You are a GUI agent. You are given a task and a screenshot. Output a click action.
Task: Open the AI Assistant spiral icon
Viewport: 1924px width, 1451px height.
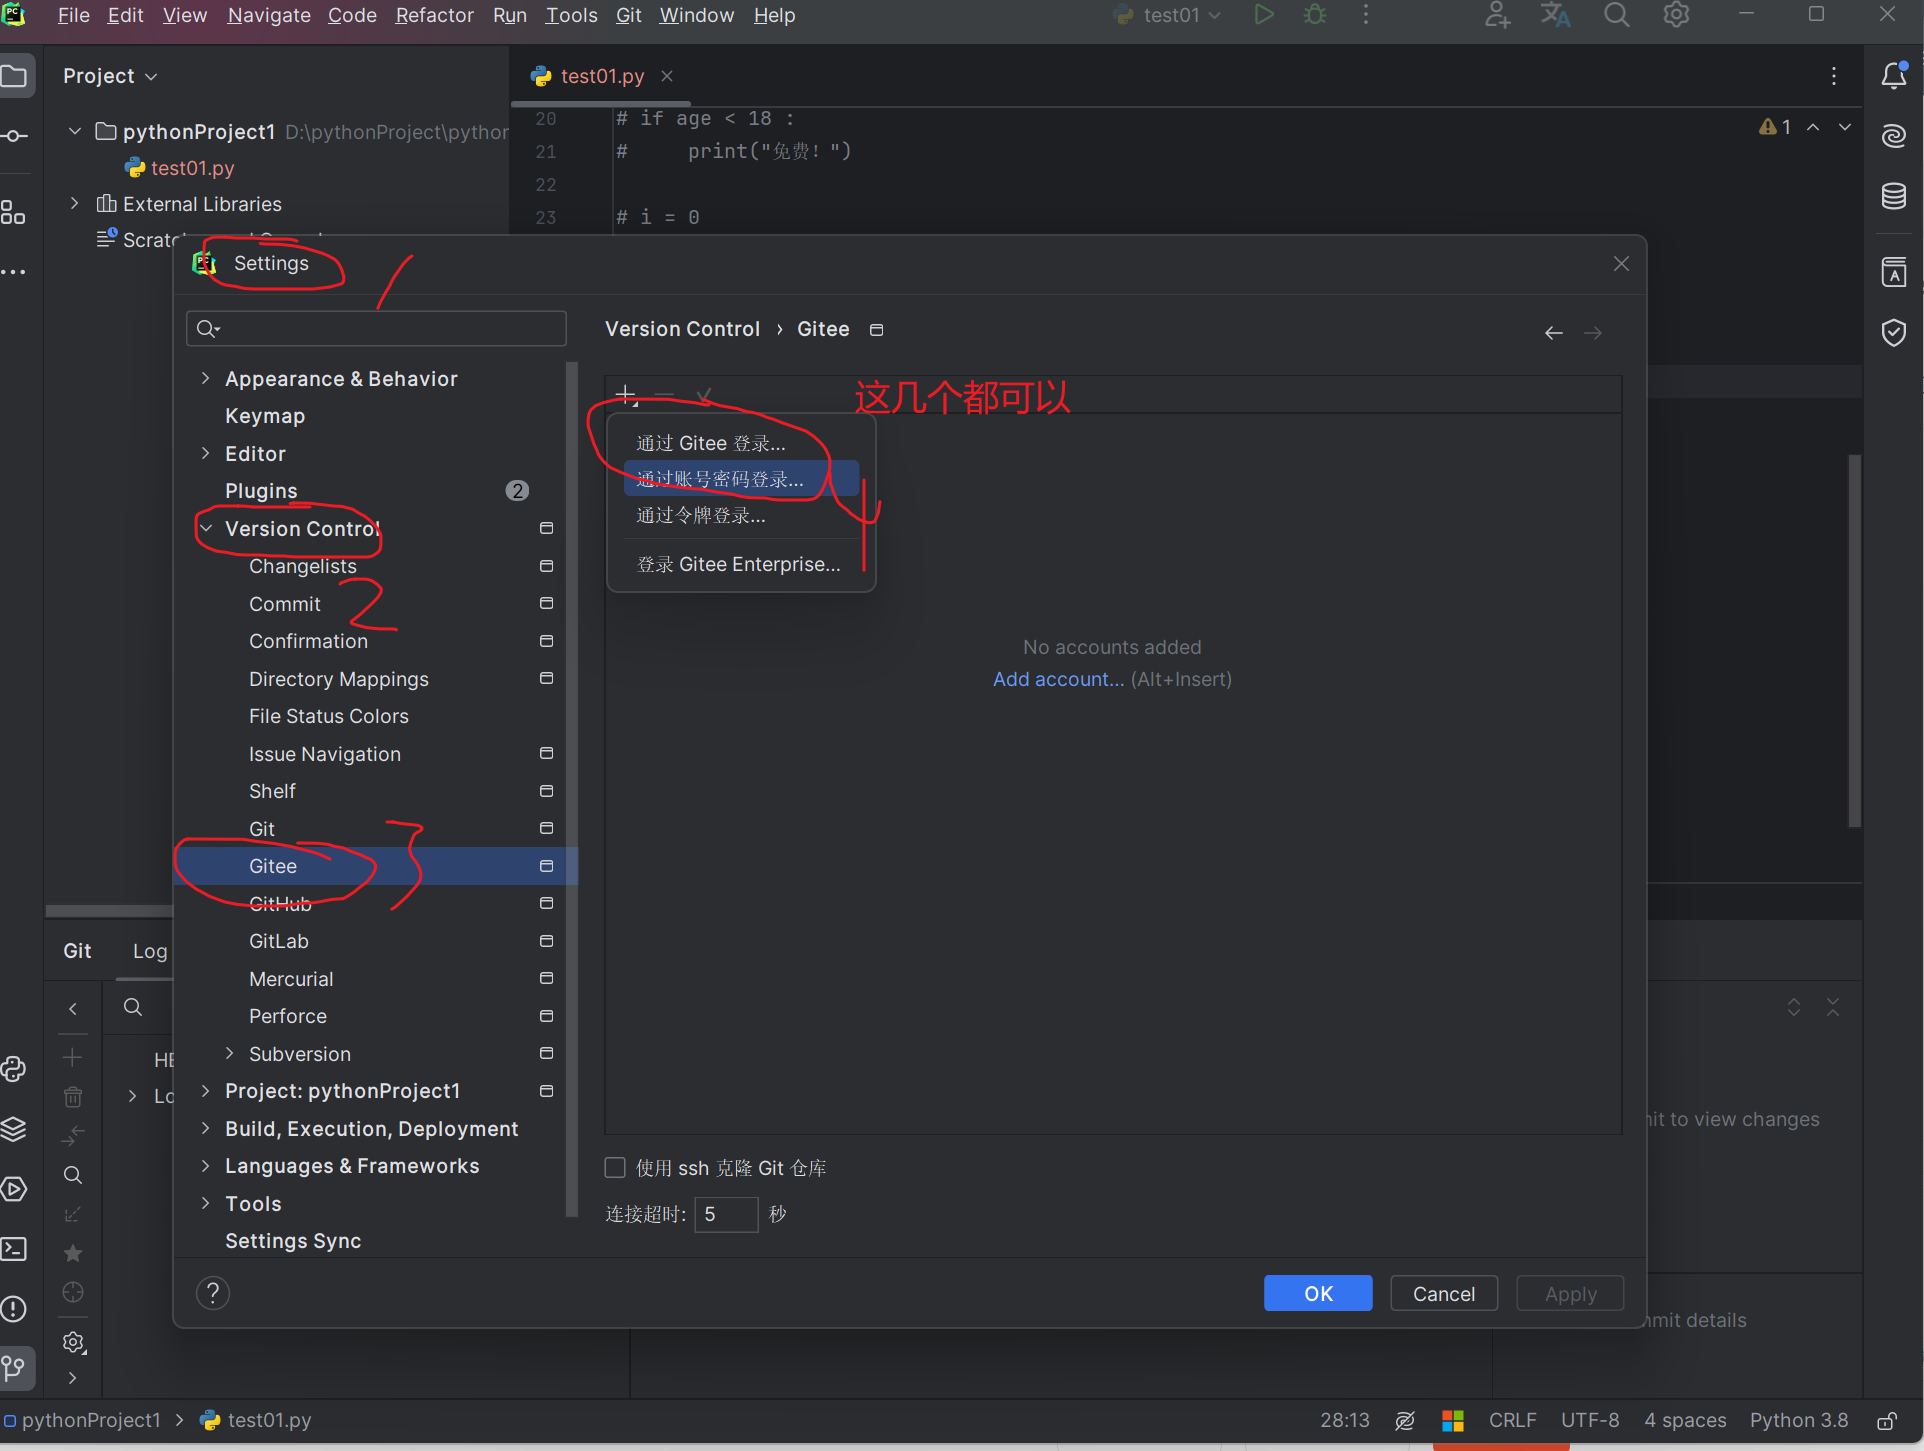point(1894,136)
